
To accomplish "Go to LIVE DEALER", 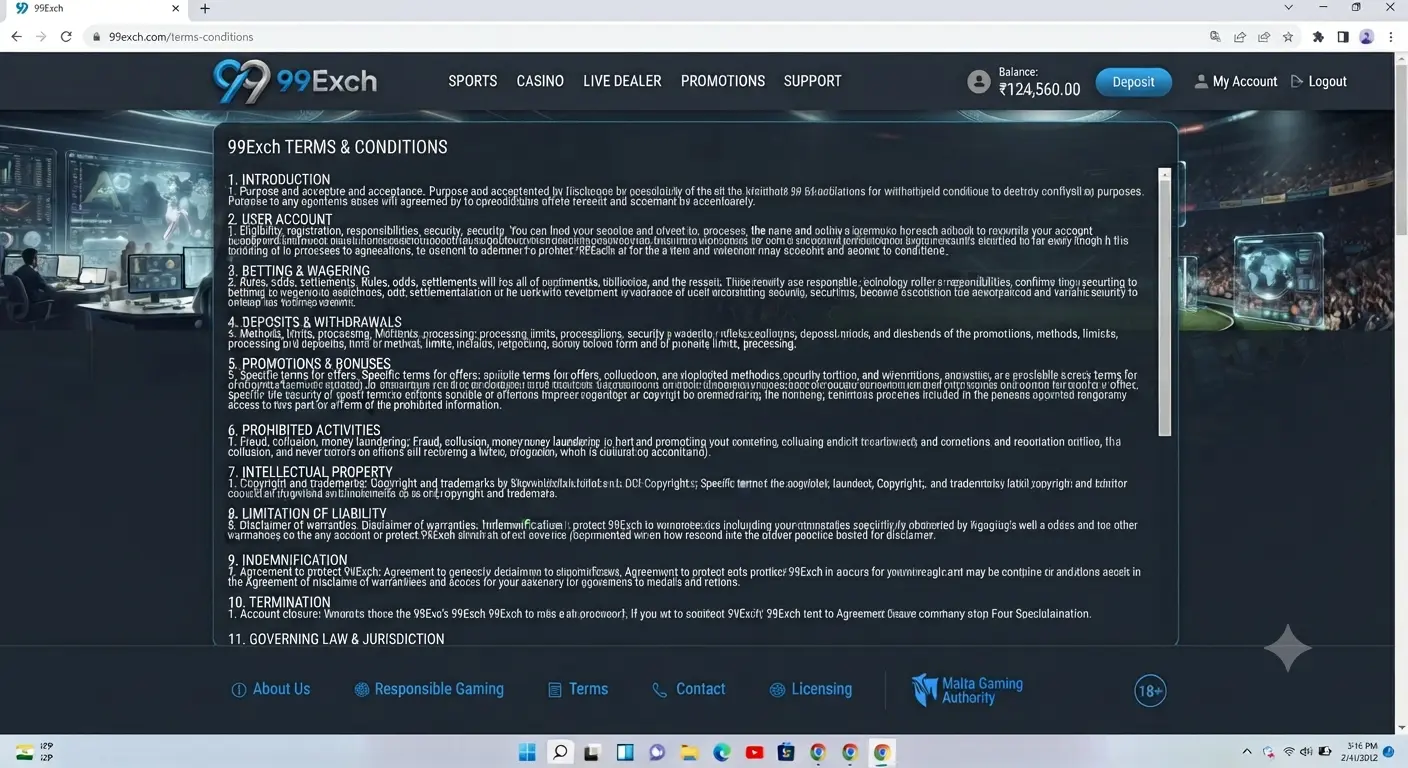I will pos(622,81).
